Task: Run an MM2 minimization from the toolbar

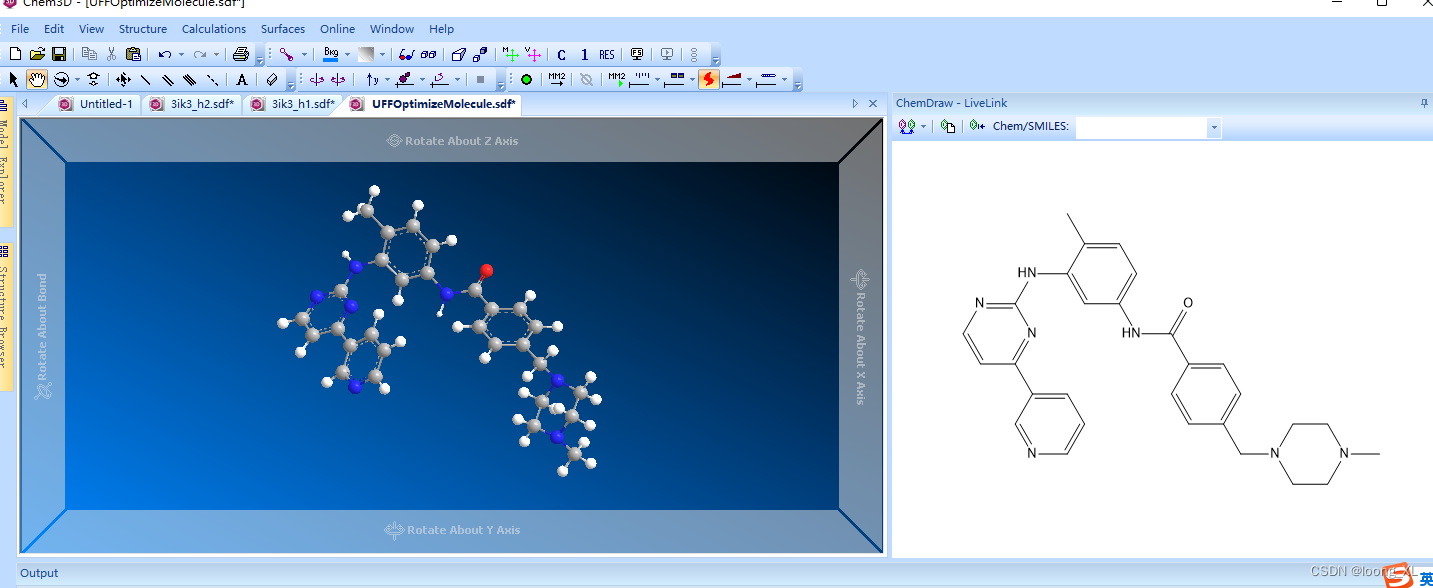Action: click(x=556, y=79)
